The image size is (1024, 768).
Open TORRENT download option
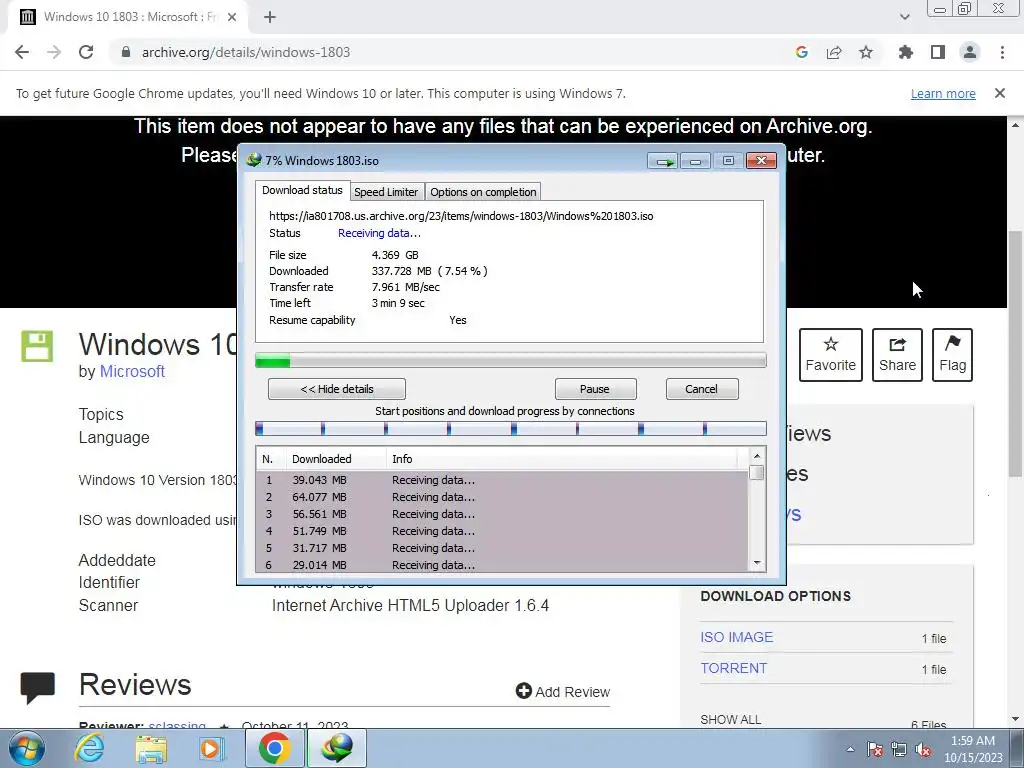point(733,669)
